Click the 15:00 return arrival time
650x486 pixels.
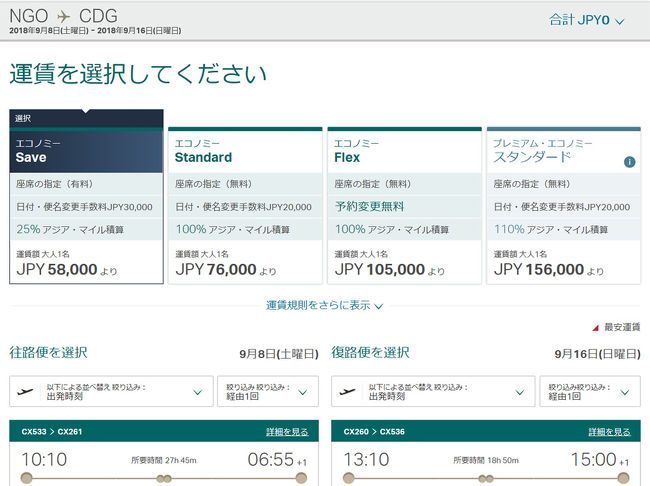coord(594,459)
